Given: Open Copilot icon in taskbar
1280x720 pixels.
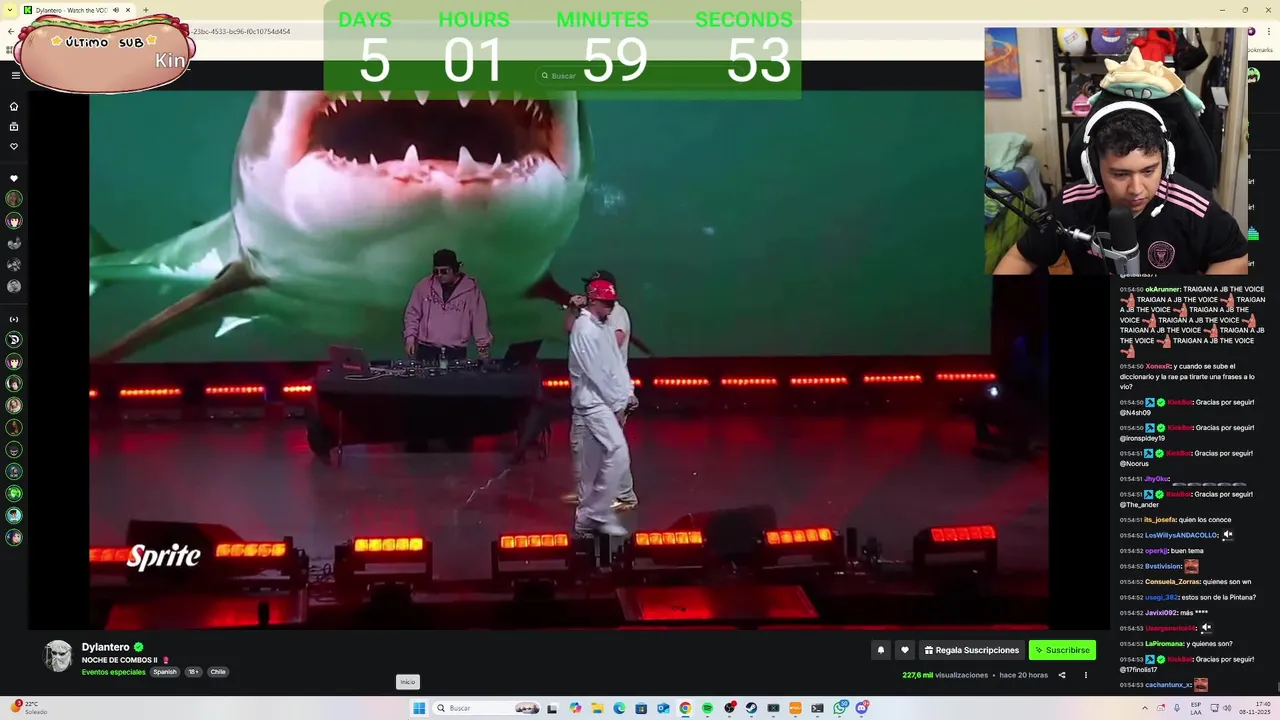Looking at the screenshot, I should pos(575,708).
